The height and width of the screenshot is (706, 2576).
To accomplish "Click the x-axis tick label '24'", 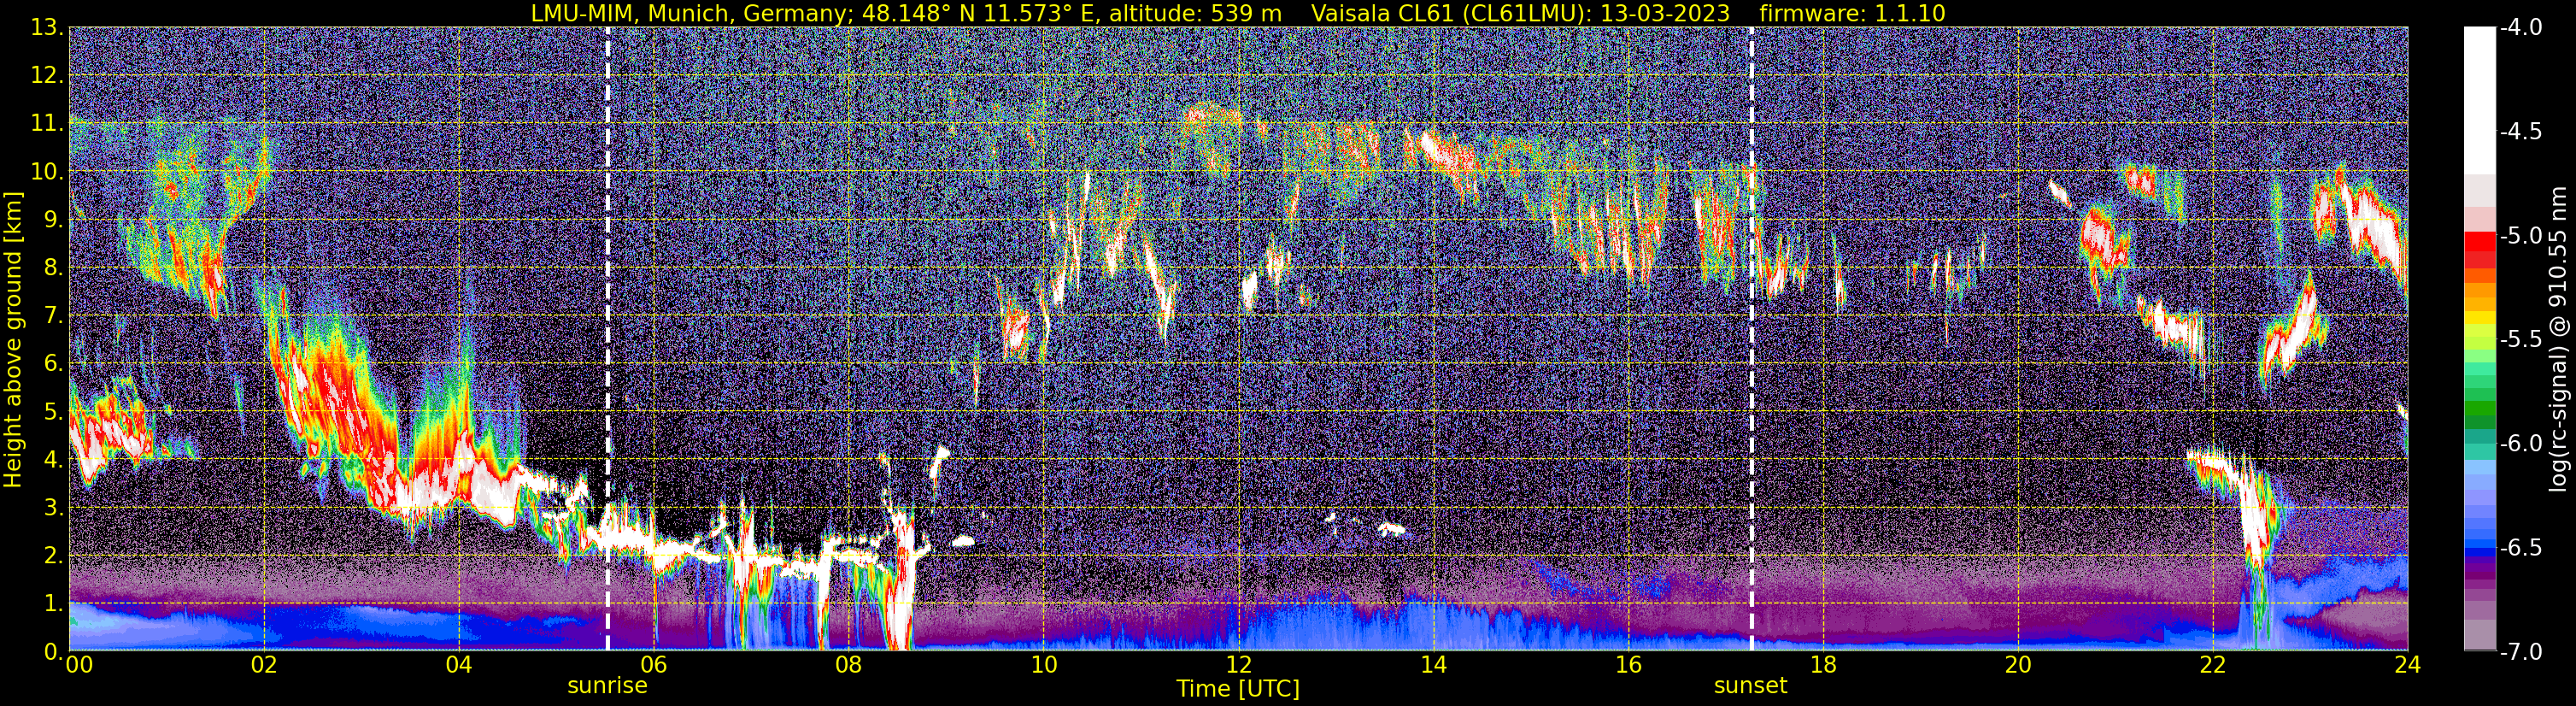I will pos(2408,665).
